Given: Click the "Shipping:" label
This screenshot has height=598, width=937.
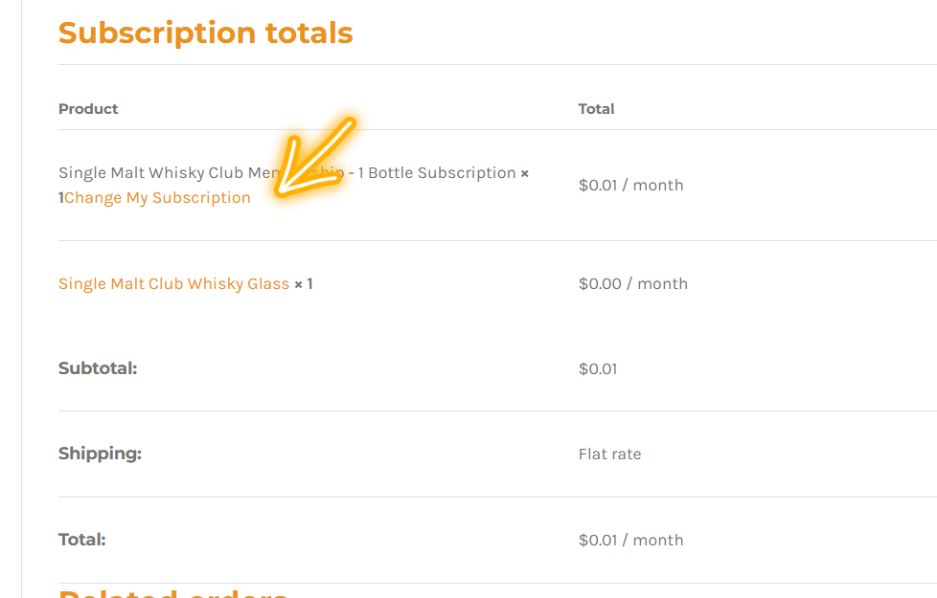Looking at the screenshot, I should click(99, 454).
